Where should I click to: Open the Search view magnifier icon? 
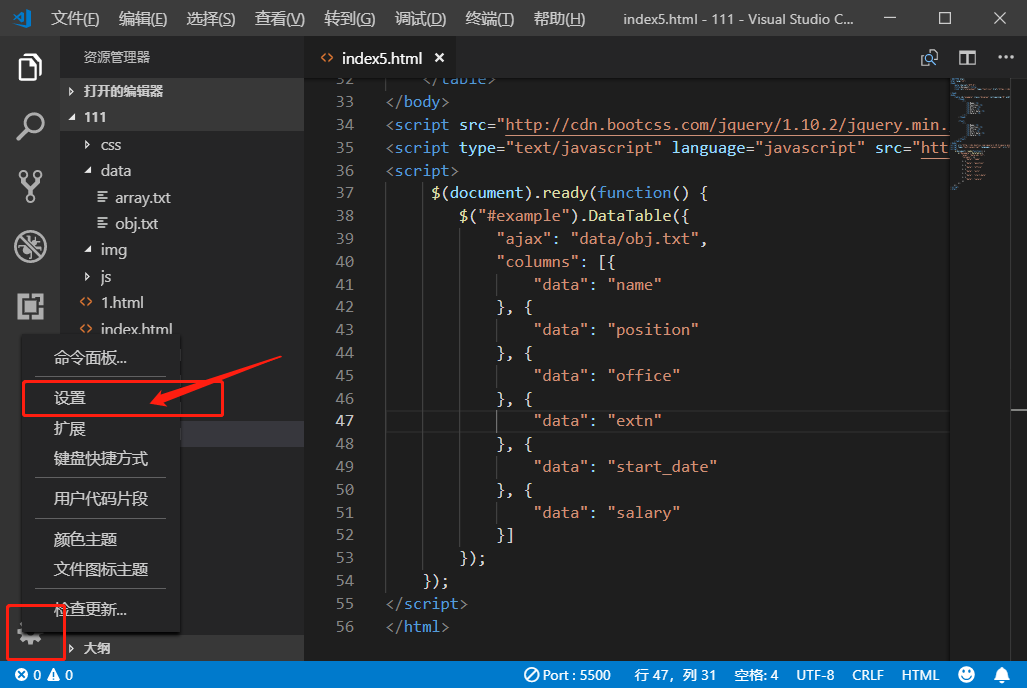[x=29, y=126]
